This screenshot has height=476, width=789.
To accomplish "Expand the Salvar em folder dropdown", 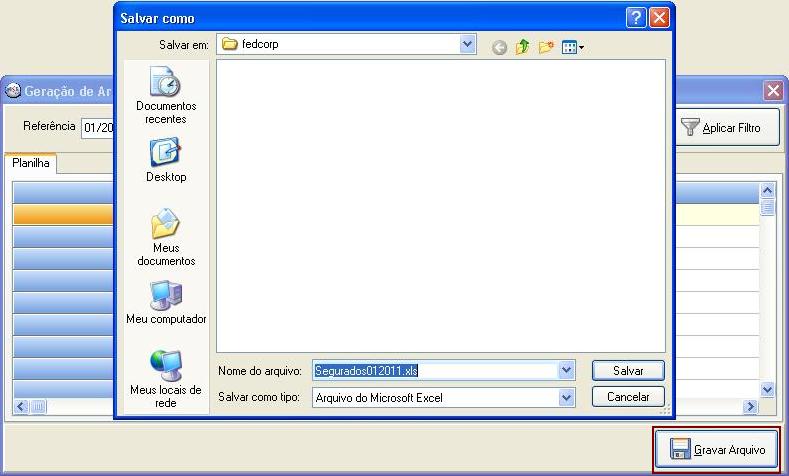I will (467, 44).
